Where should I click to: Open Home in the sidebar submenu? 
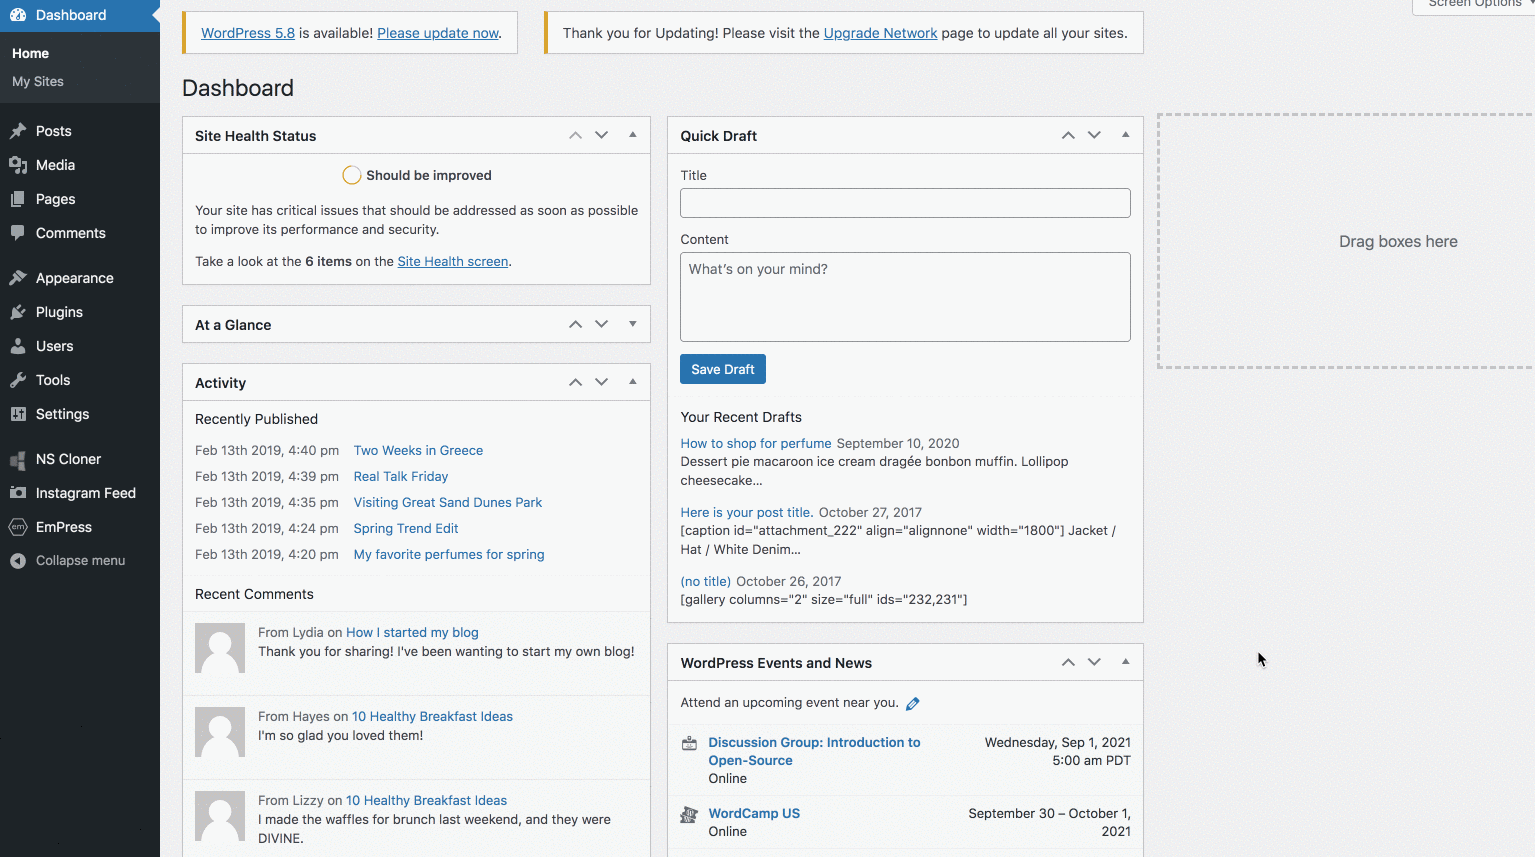[30, 53]
